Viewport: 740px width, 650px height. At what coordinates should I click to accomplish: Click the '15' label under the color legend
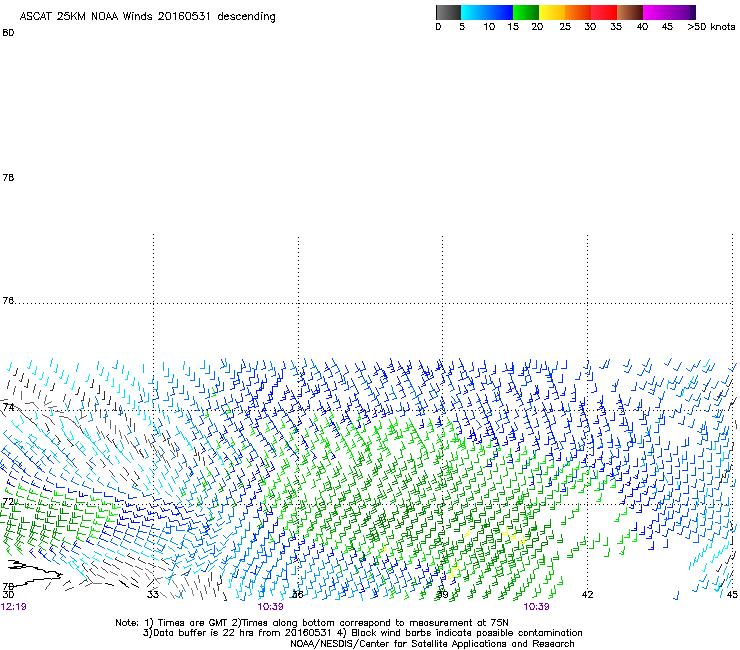(513, 27)
